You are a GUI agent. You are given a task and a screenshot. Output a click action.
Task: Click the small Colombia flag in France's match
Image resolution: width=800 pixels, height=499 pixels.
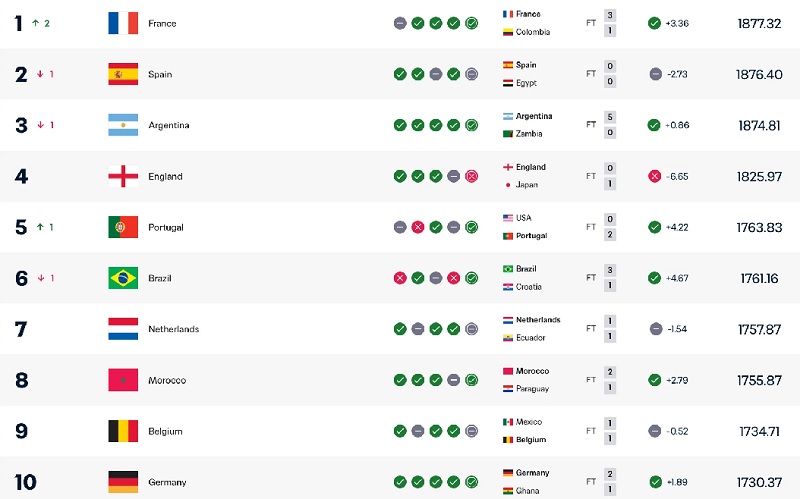508,32
